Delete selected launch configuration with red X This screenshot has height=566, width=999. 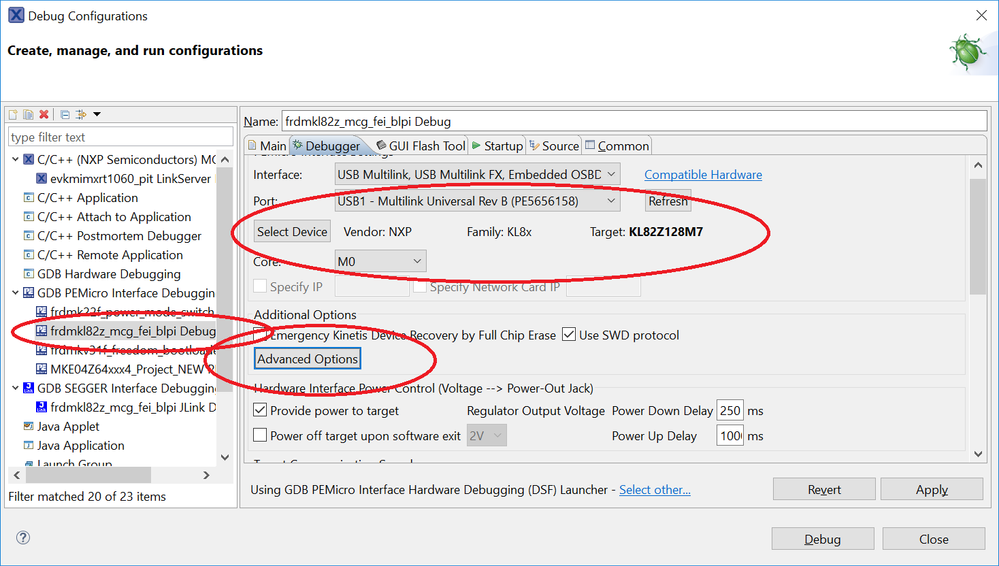(43, 115)
